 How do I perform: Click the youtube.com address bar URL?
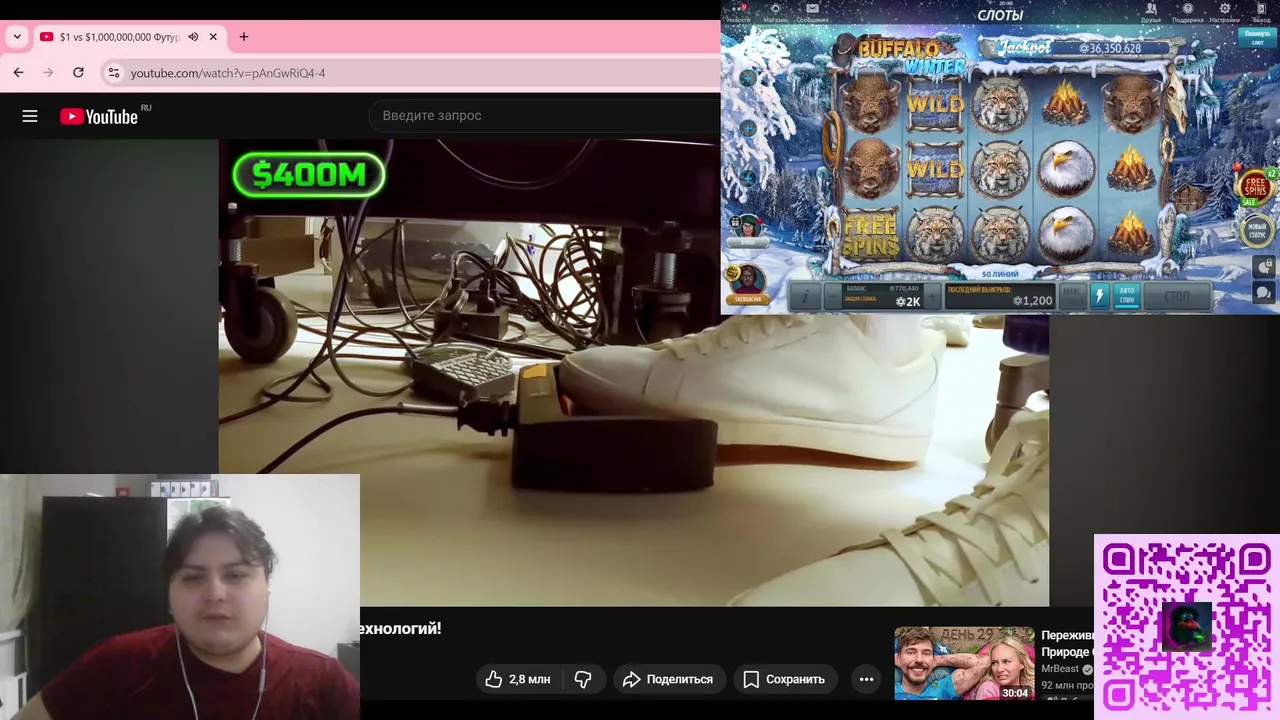tap(228, 73)
